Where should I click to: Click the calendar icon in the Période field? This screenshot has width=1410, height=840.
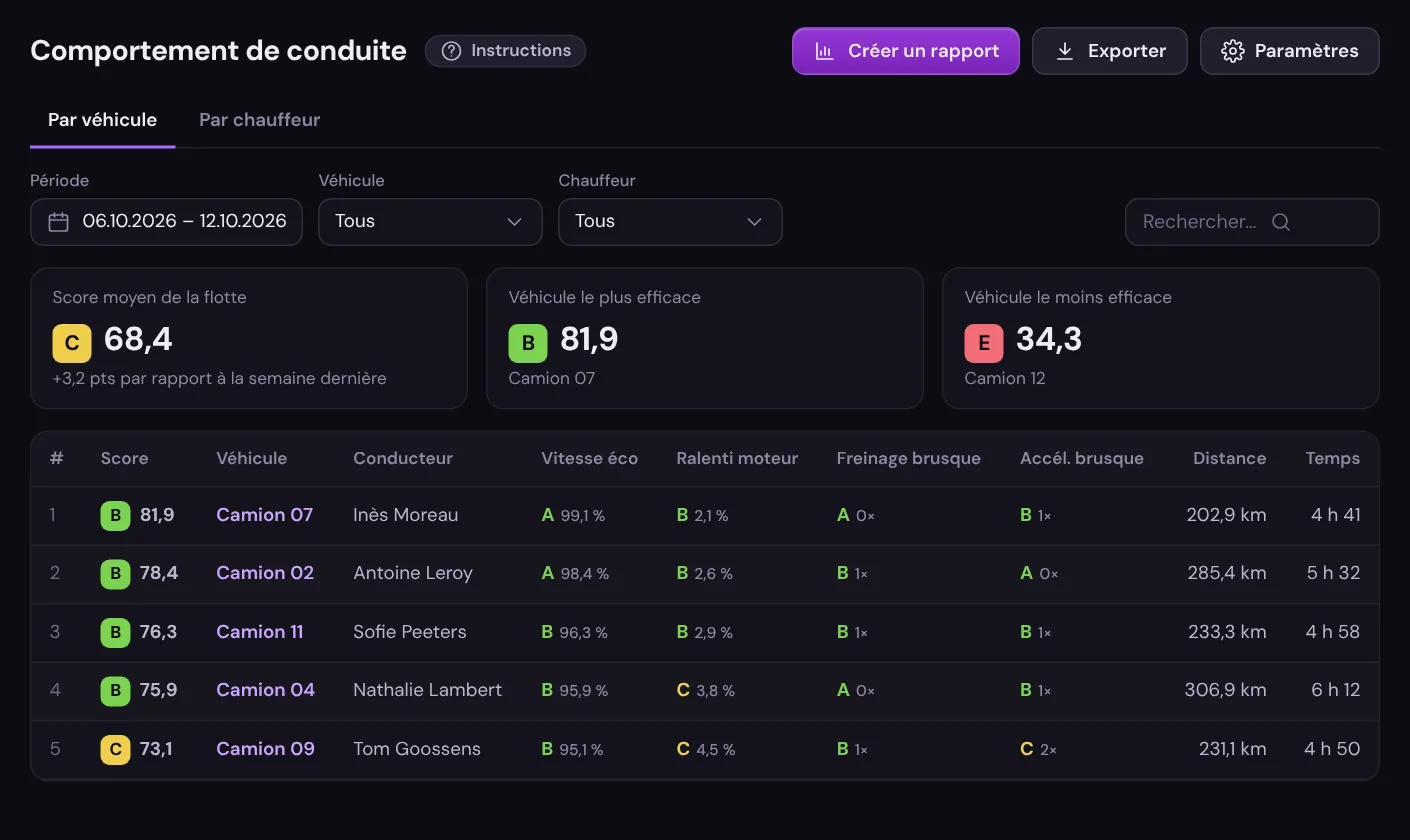(x=59, y=221)
